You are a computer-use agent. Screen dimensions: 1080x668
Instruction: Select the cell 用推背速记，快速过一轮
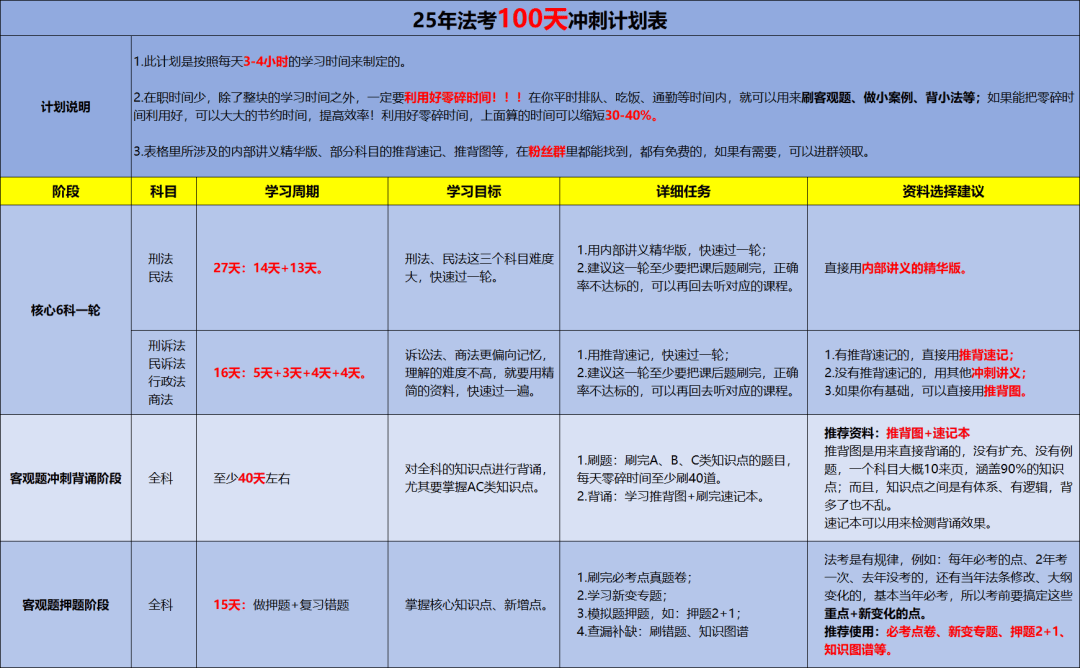(683, 373)
